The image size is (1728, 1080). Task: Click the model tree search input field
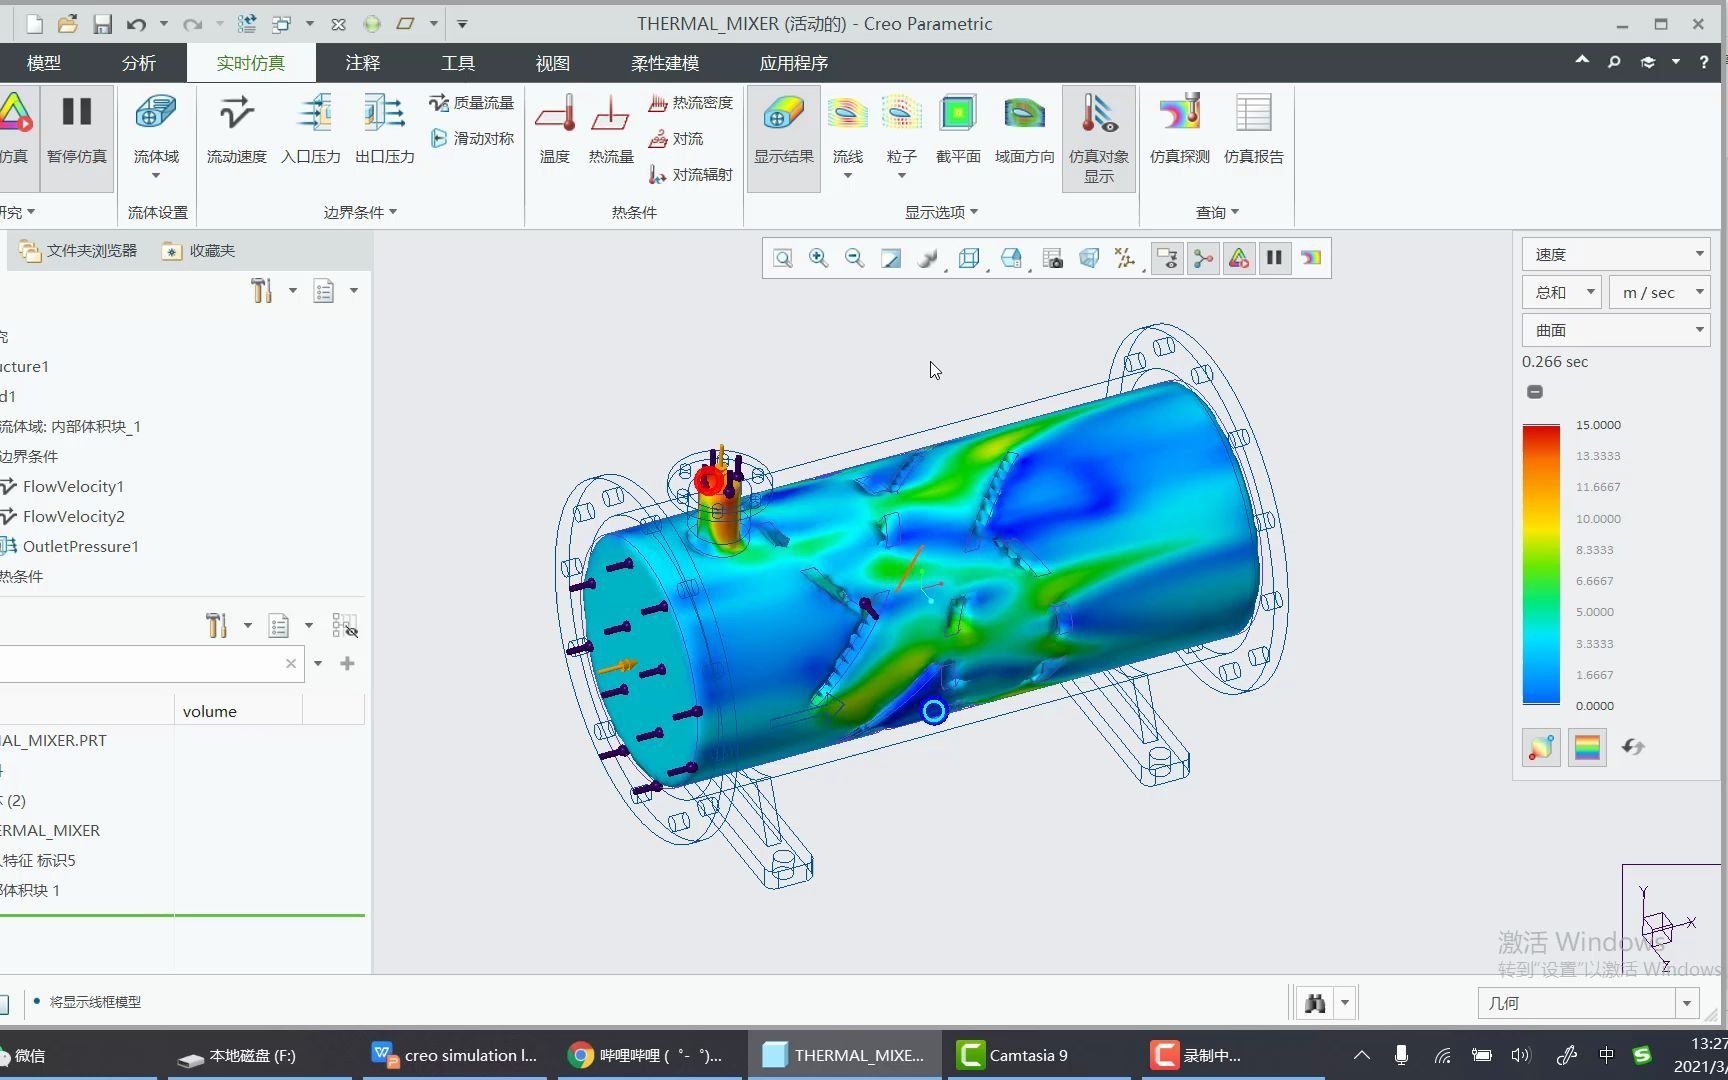140,663
